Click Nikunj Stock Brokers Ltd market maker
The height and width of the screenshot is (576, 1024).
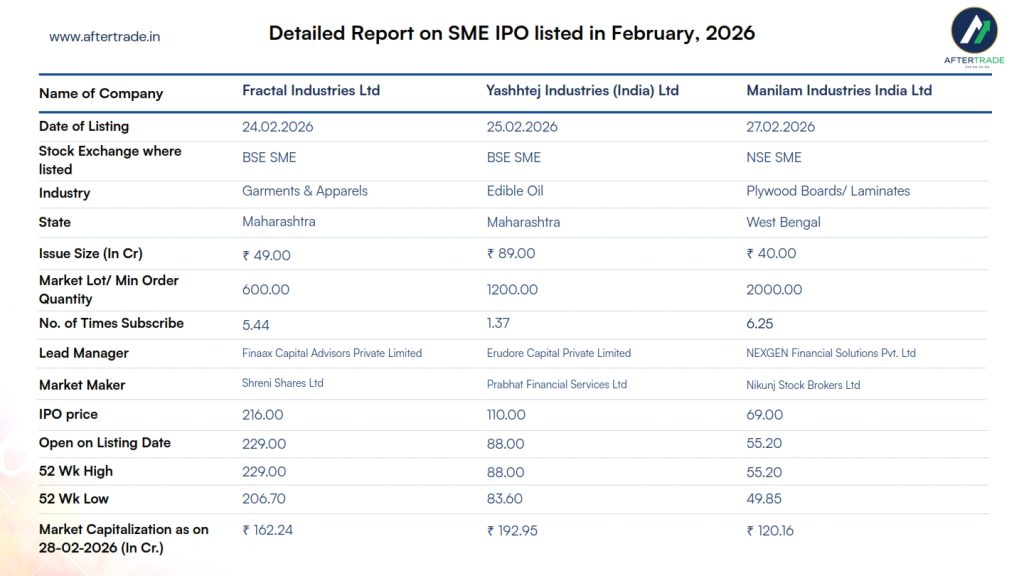[x=803, y=385]
